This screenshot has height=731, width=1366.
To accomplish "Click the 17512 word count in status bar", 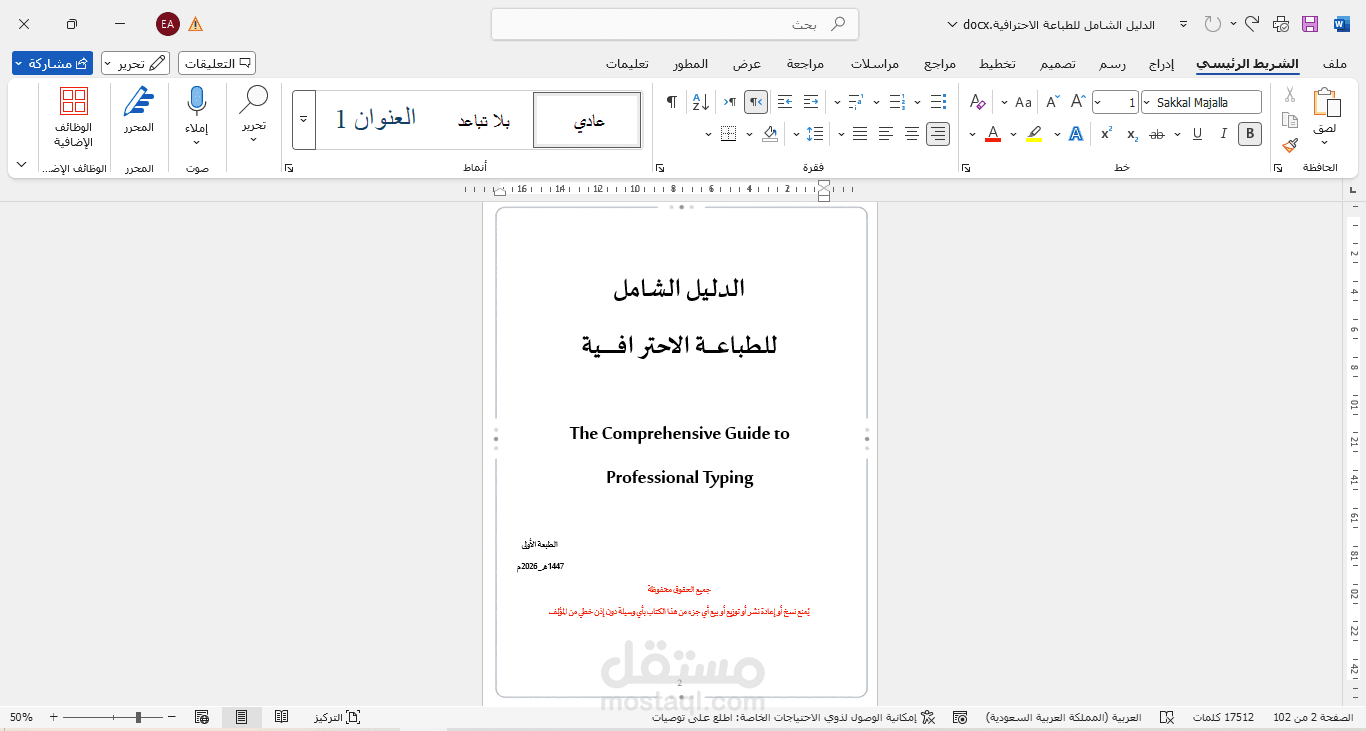I will (x=1223, y=717).
